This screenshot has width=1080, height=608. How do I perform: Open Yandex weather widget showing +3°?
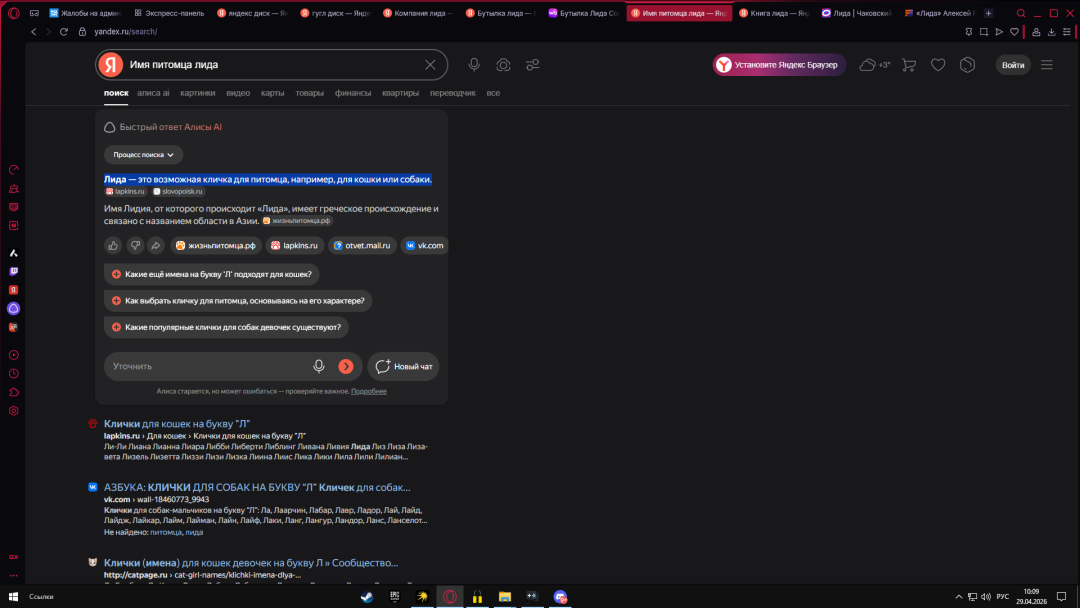pyautogui.click(x=875, y=65)
